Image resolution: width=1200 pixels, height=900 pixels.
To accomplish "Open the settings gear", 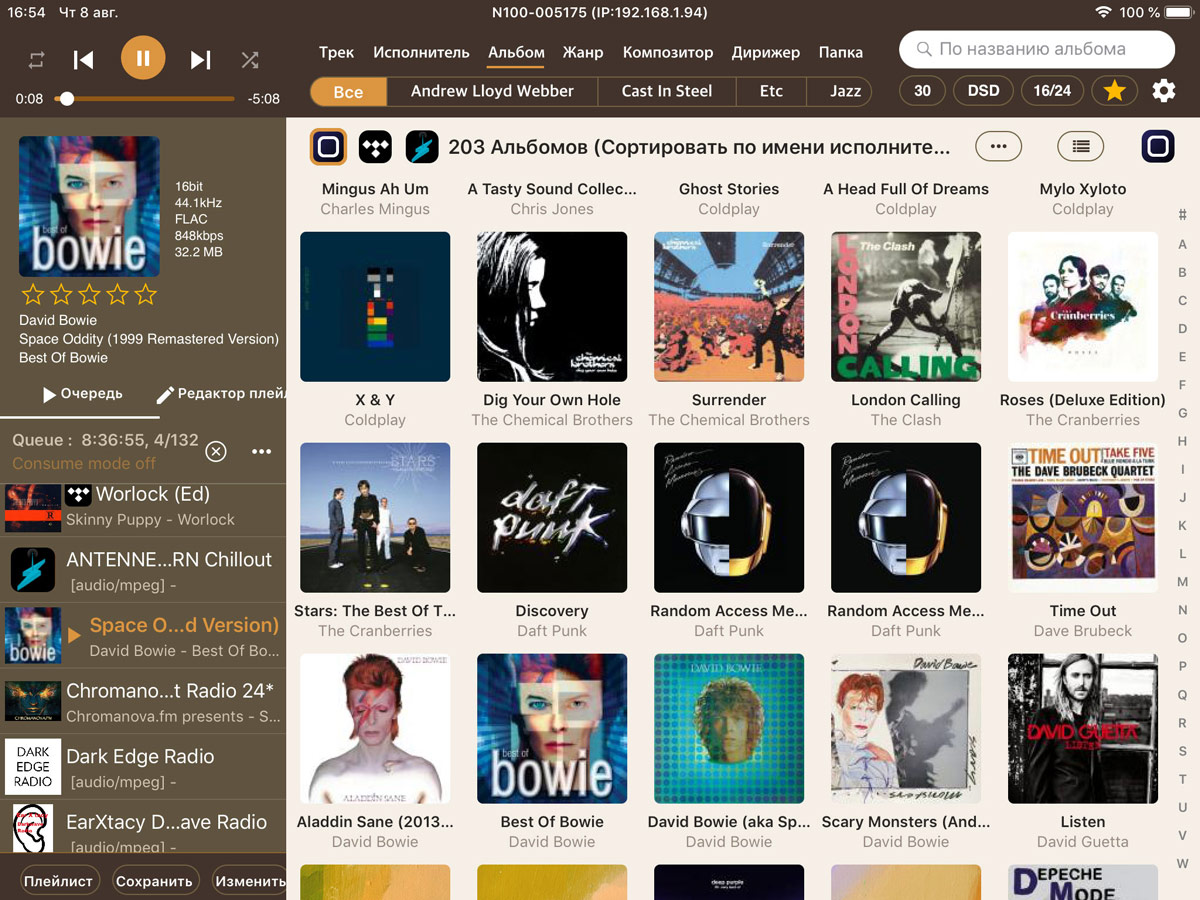I will tap(1163, 91).
